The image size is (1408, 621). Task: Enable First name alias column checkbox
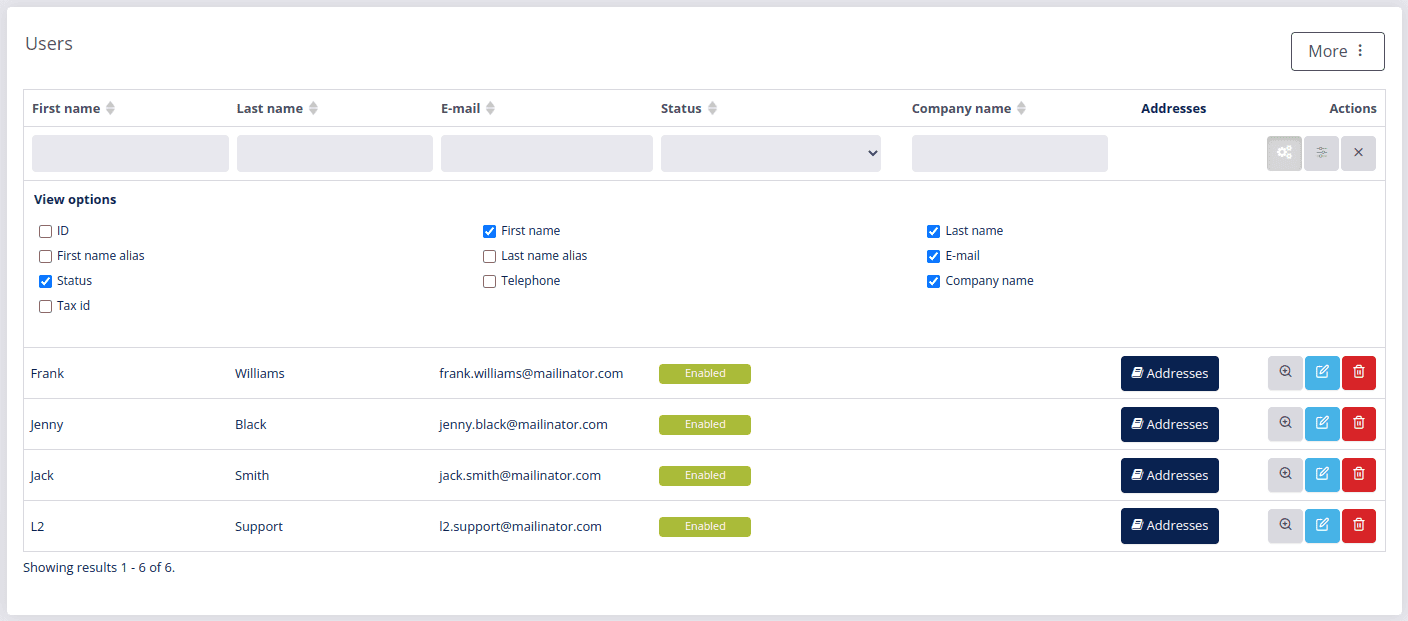45,256
